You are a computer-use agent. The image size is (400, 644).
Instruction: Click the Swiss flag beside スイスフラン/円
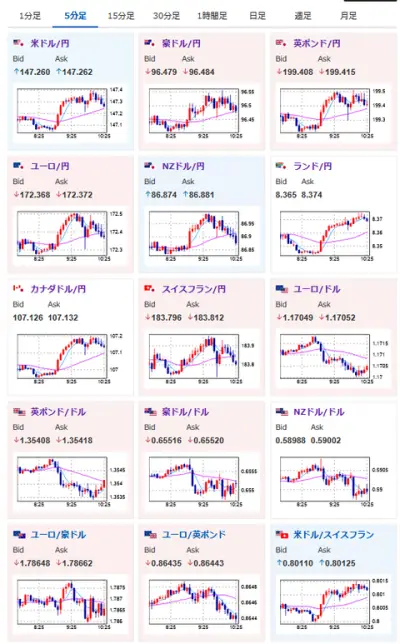(x=150, y=289)
